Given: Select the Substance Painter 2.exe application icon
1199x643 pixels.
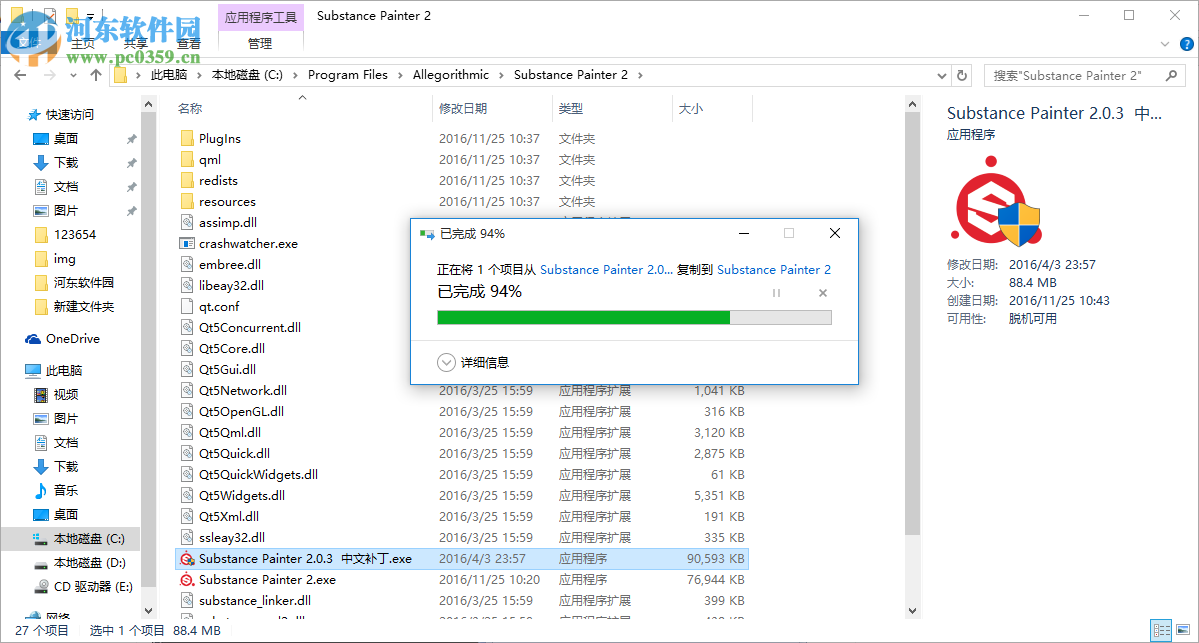Looking at the screenshot, I should click(187, 580).
